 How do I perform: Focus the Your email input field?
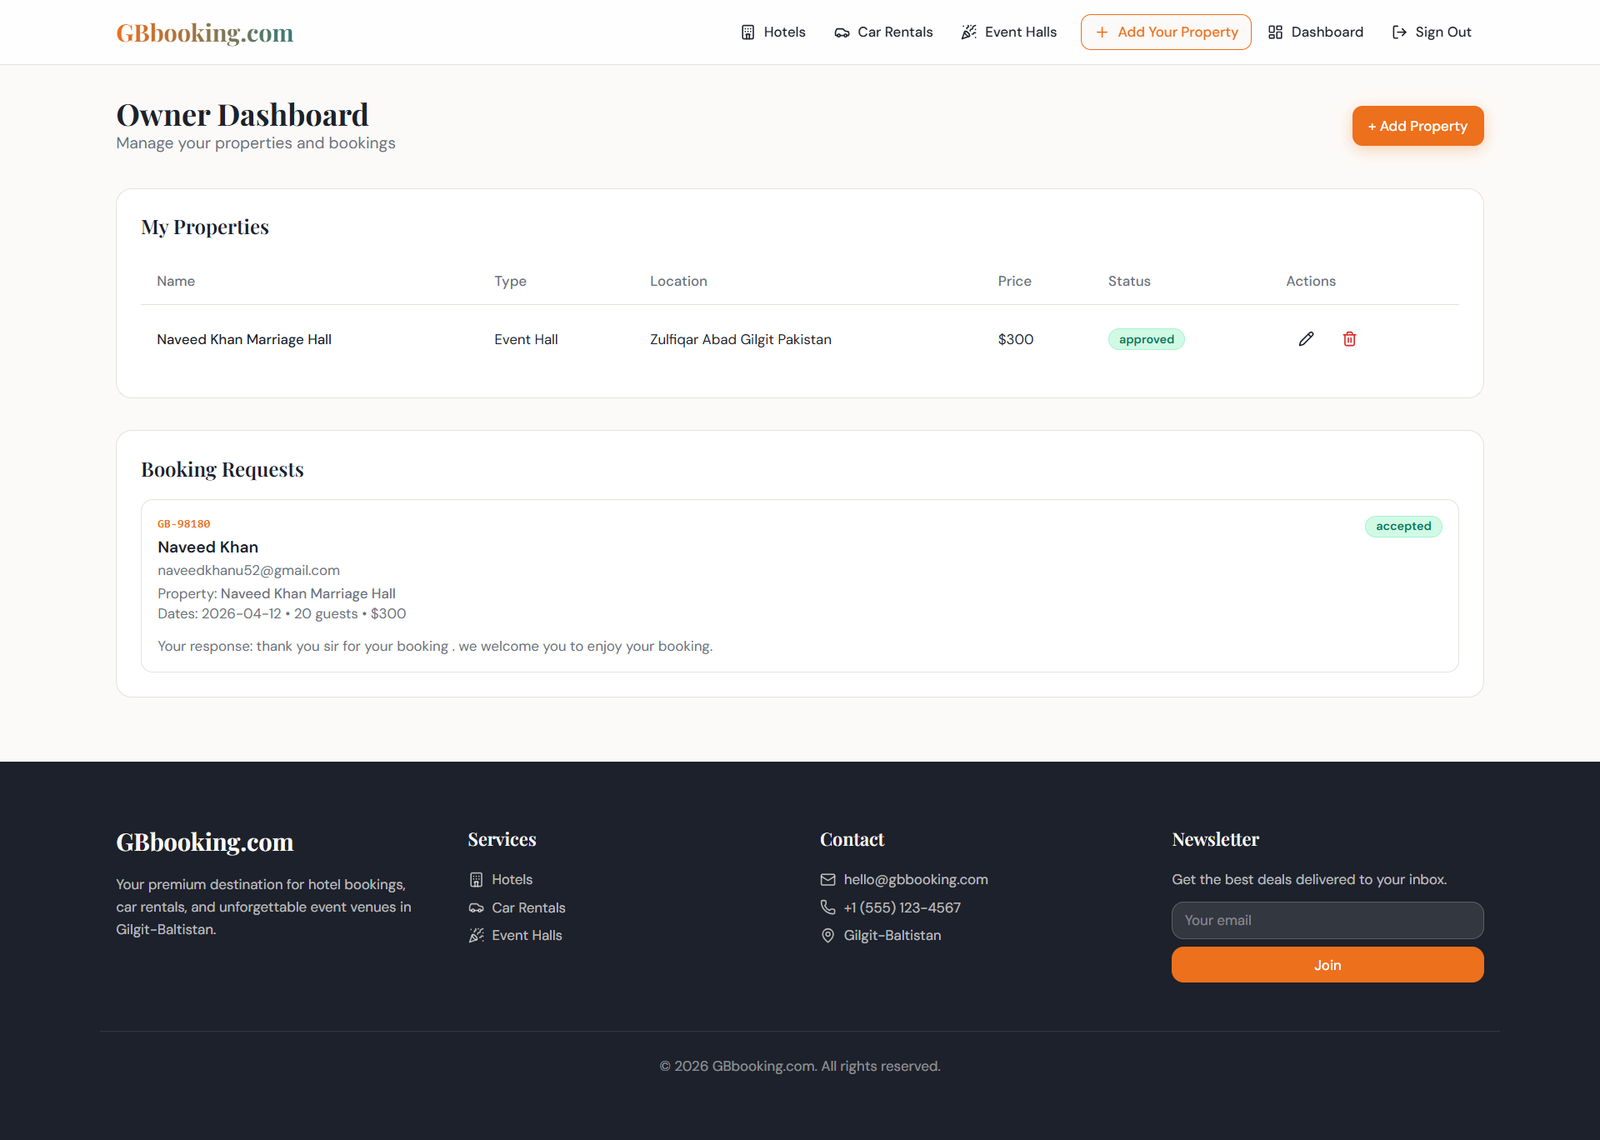point(1327,920)
